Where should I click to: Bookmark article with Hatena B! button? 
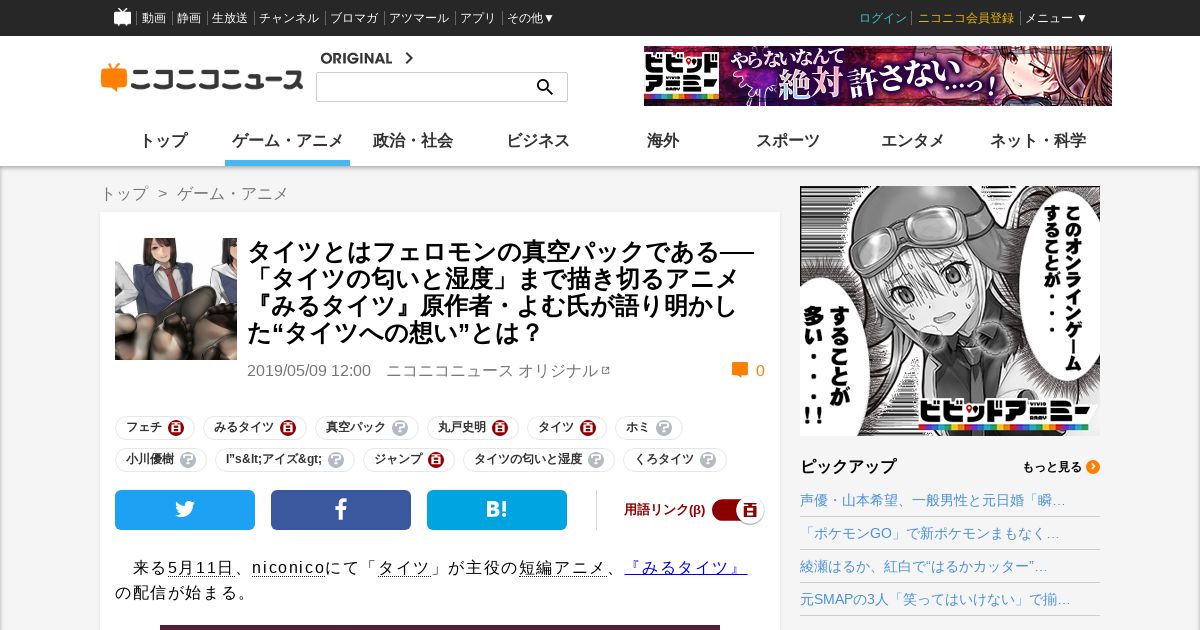click(497, 510)
